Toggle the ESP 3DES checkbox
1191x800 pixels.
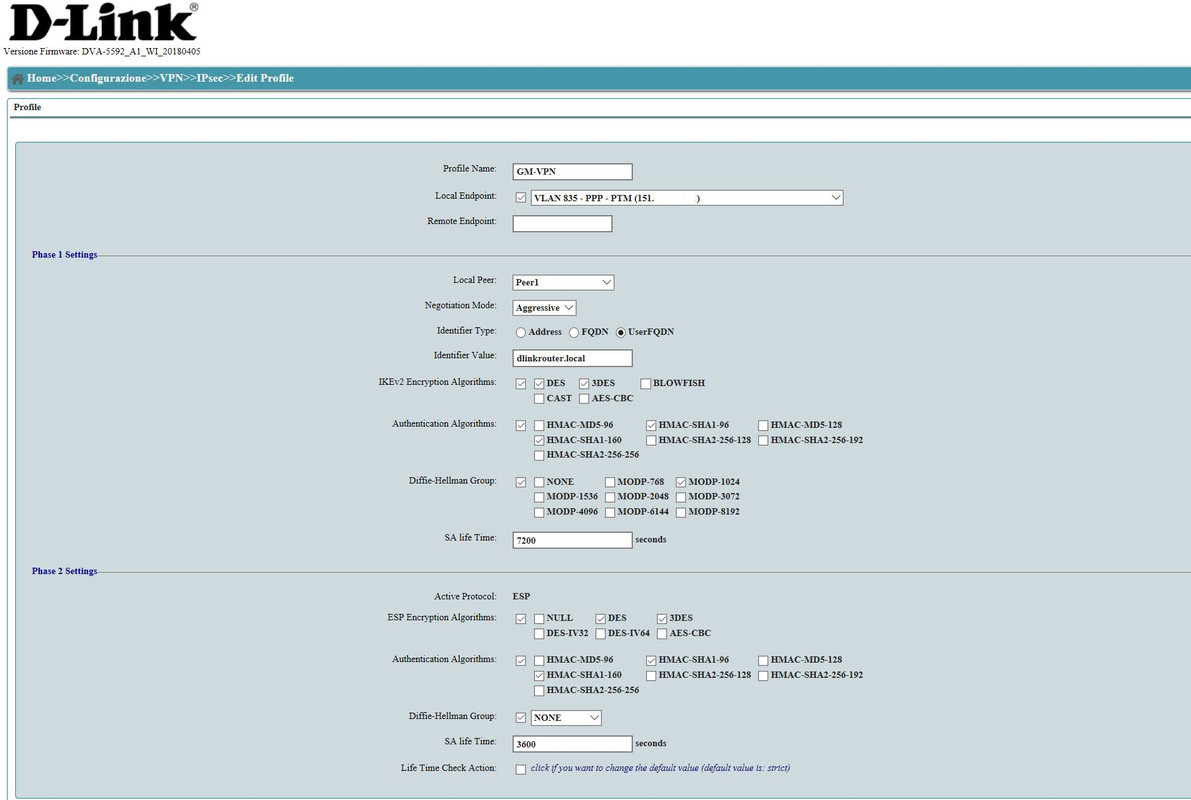coord(662,619)
